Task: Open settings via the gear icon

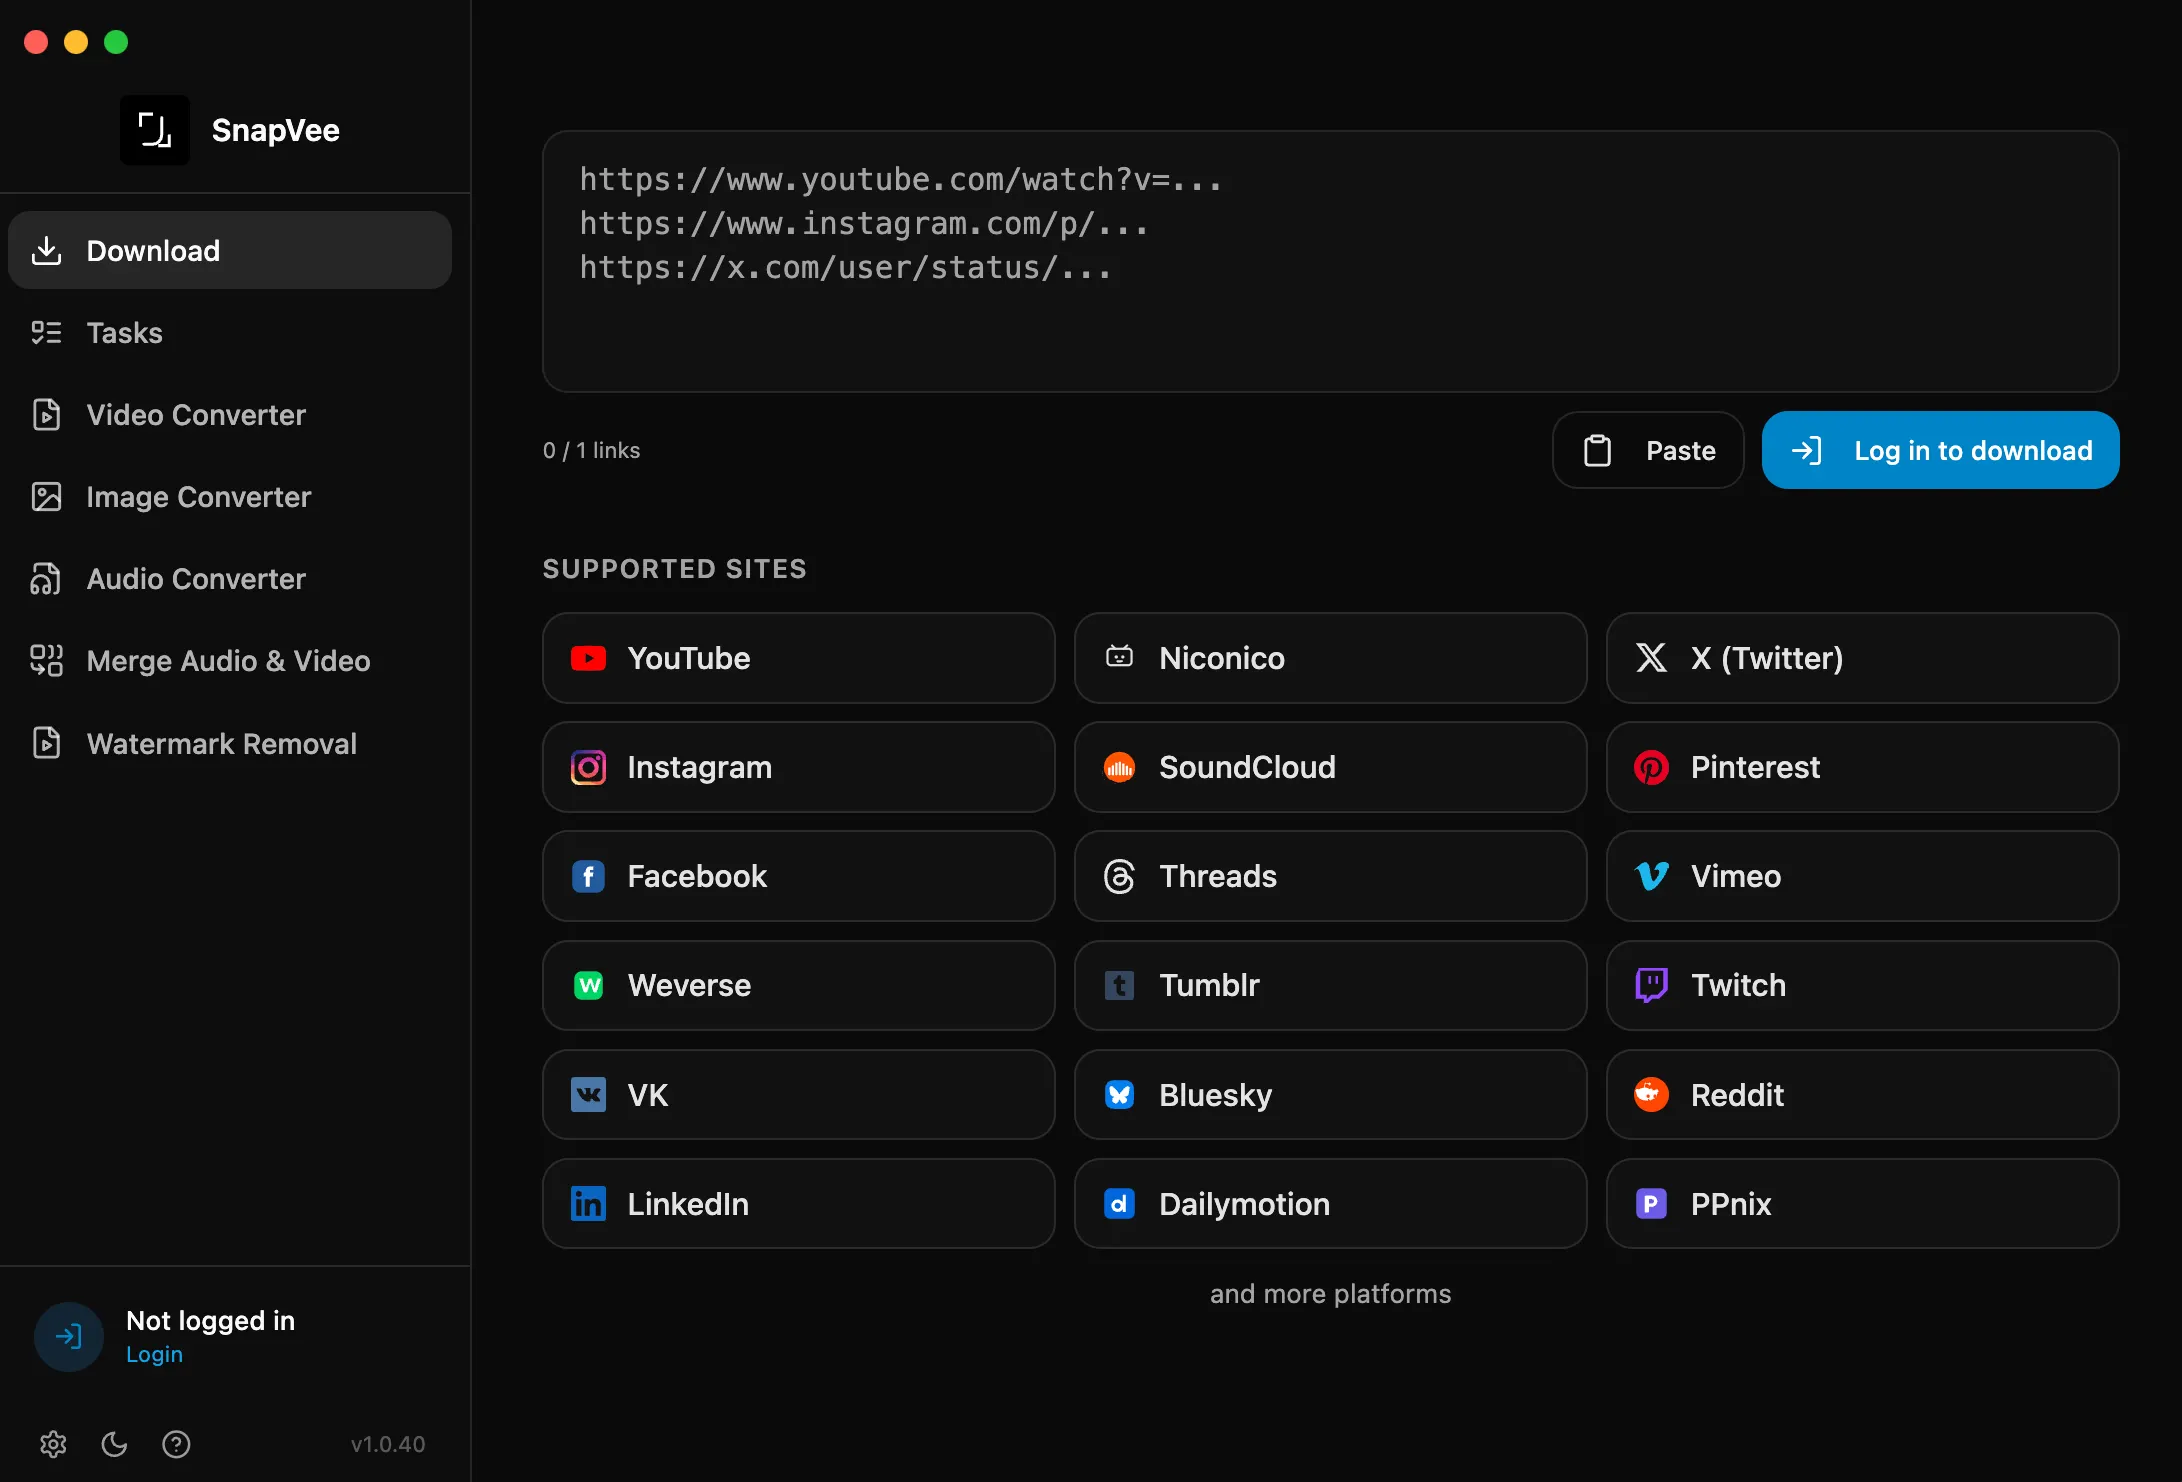Action: 53,1444
